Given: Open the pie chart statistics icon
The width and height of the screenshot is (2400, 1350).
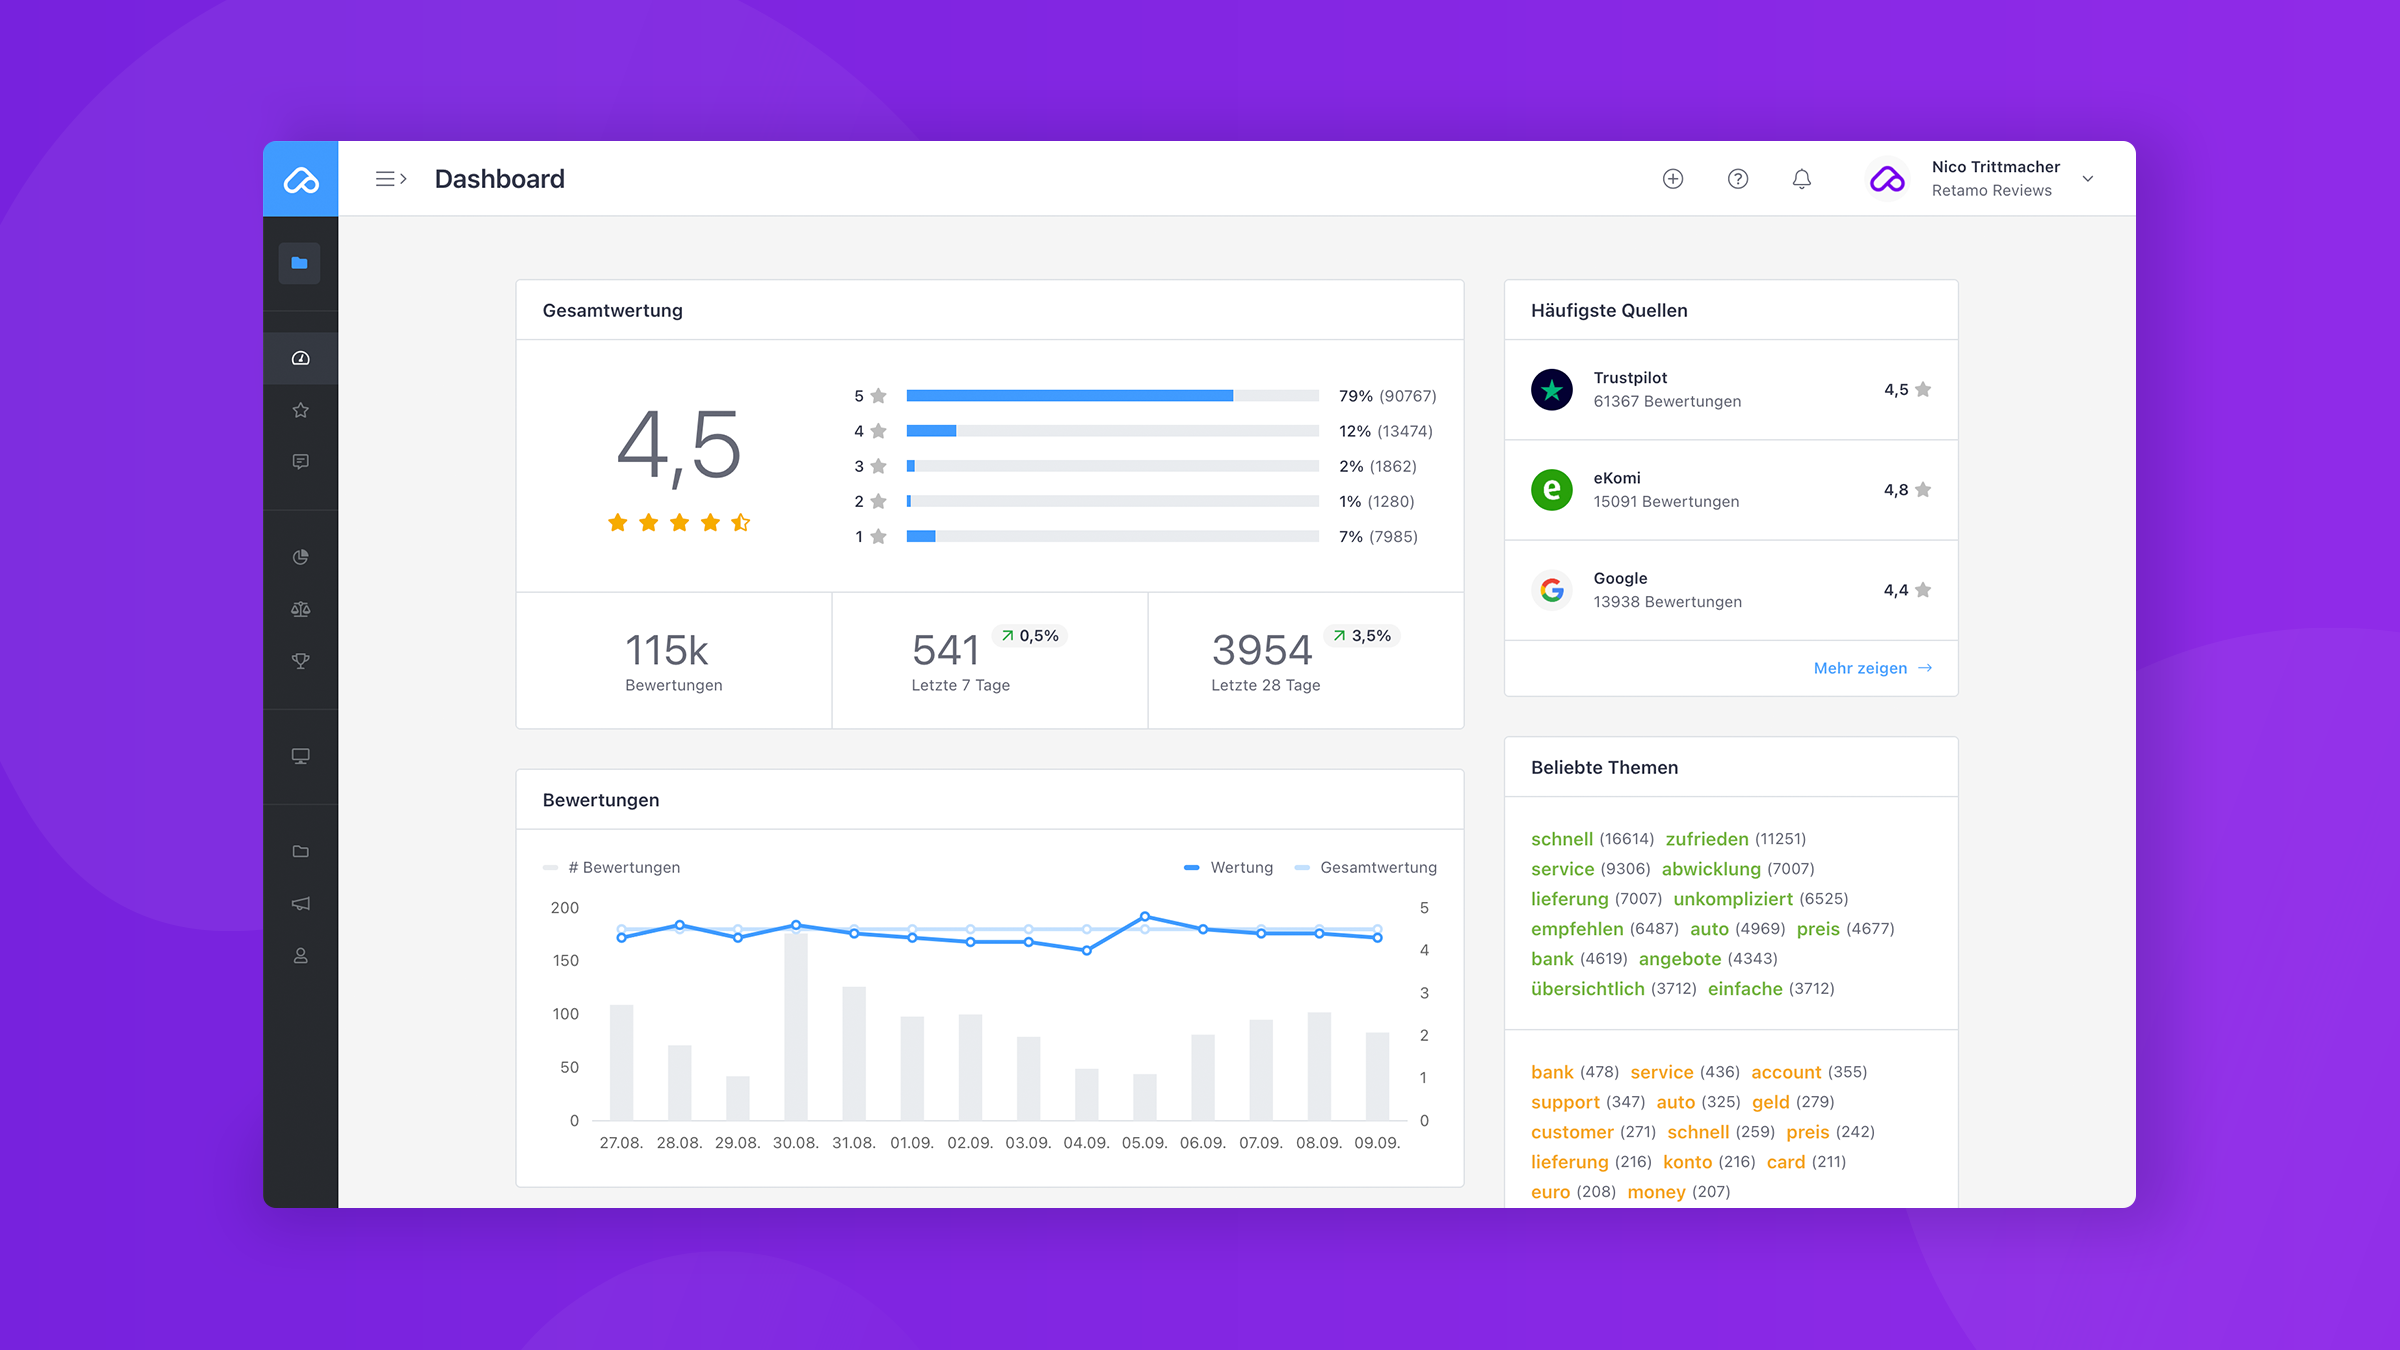Looking at the screenshot, I should pos(300,556).
